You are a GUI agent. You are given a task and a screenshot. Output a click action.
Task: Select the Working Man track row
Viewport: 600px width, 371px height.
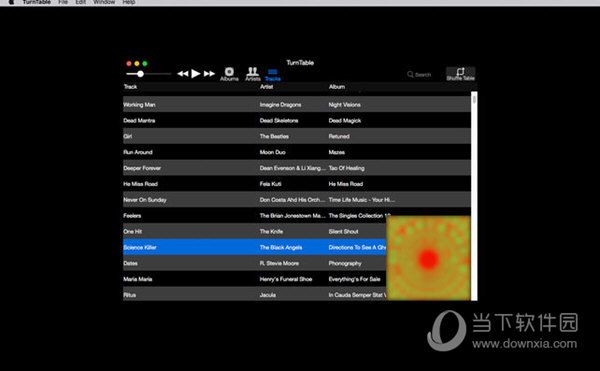click(x=297, y=104)
